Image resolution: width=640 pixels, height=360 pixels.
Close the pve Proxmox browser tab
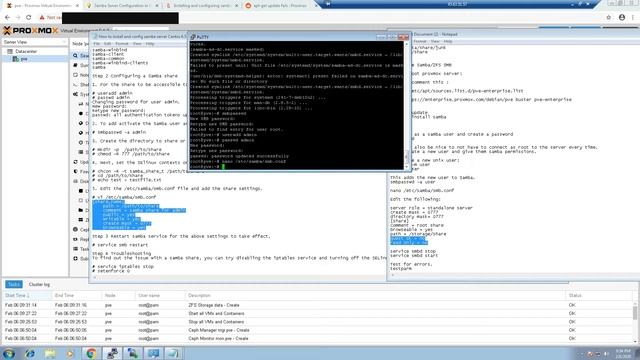point(77,6)
